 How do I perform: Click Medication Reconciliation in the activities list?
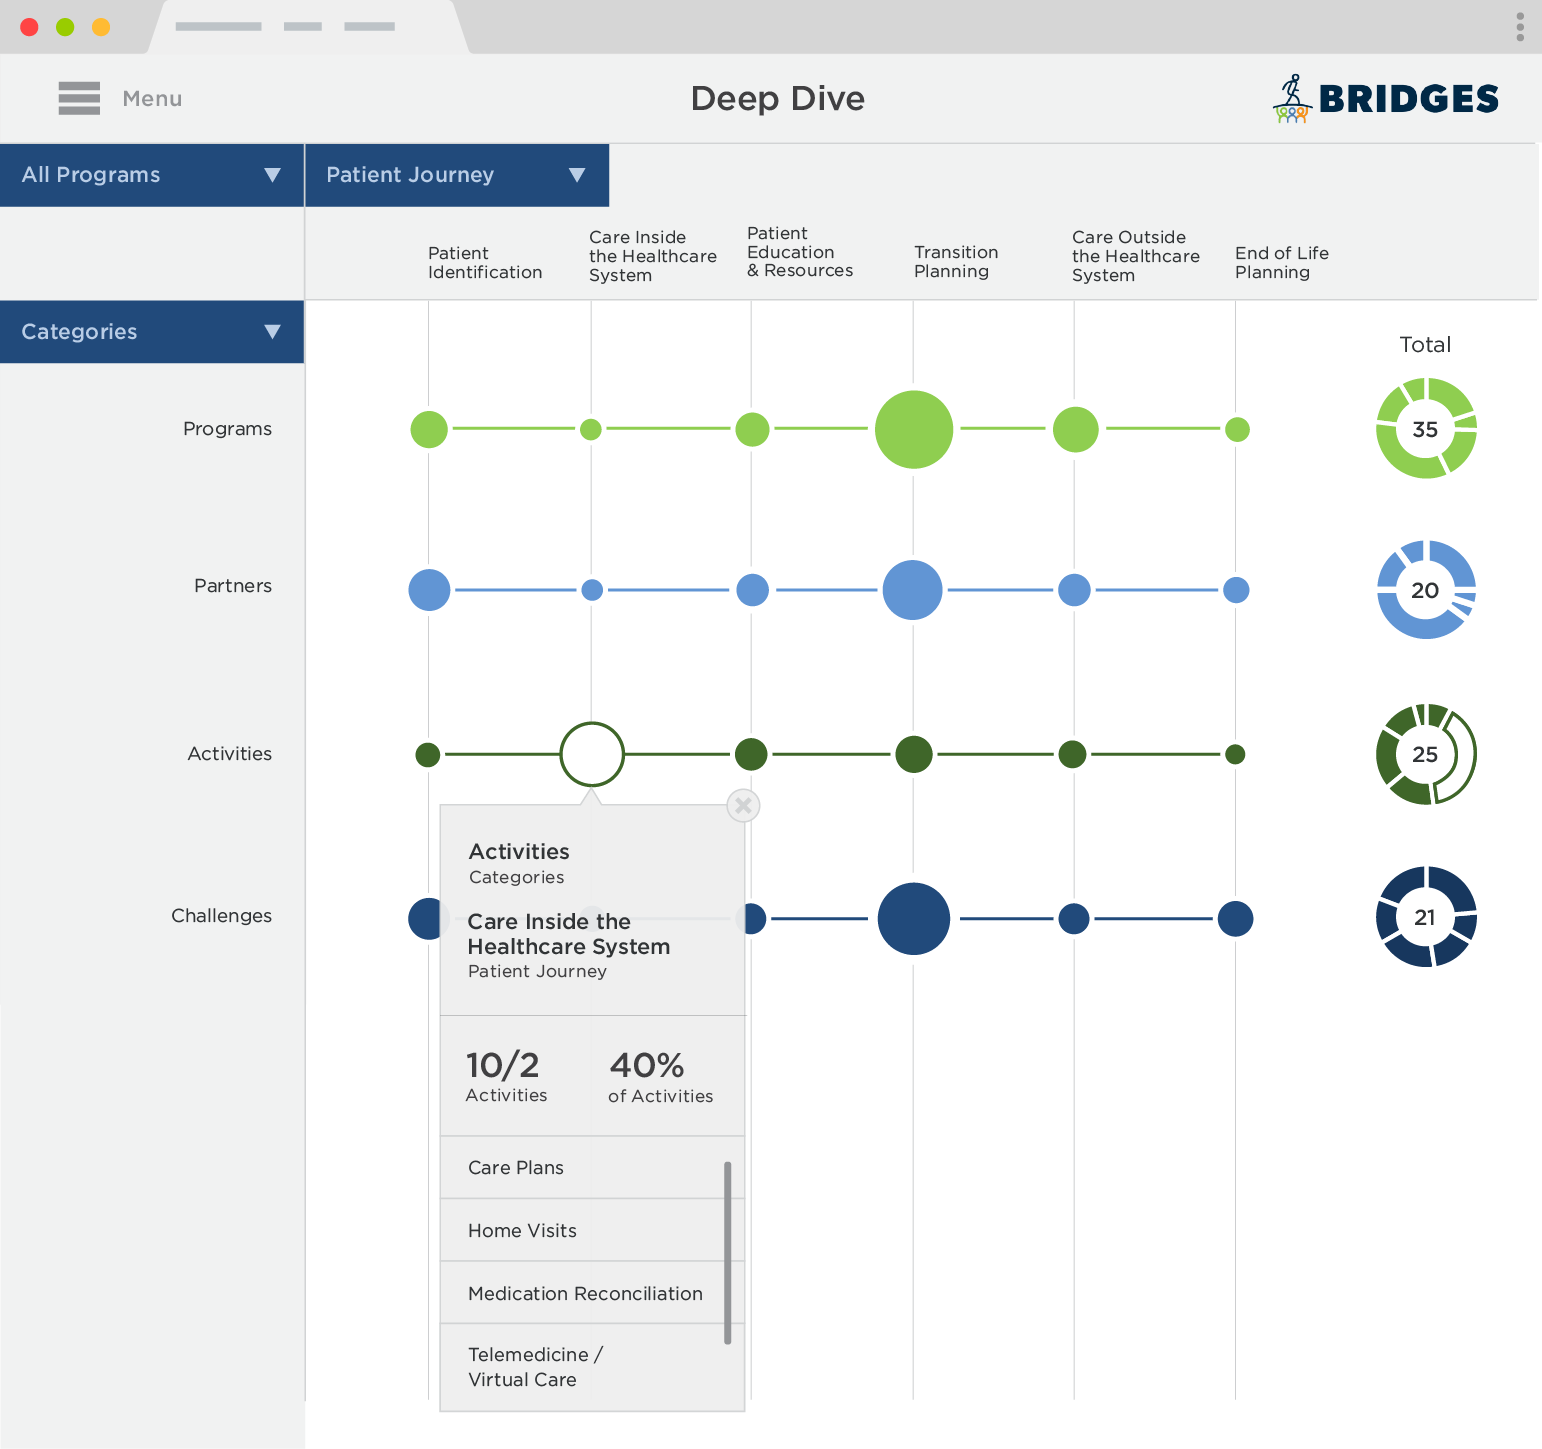pyautogui.click(x=584, y=1293)
